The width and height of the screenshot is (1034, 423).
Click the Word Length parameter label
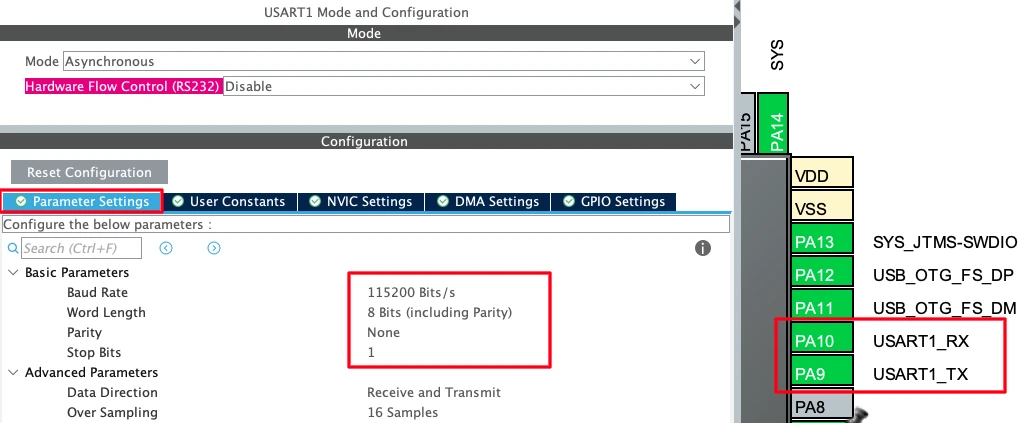pyautogui.click(x=106, y=313)
